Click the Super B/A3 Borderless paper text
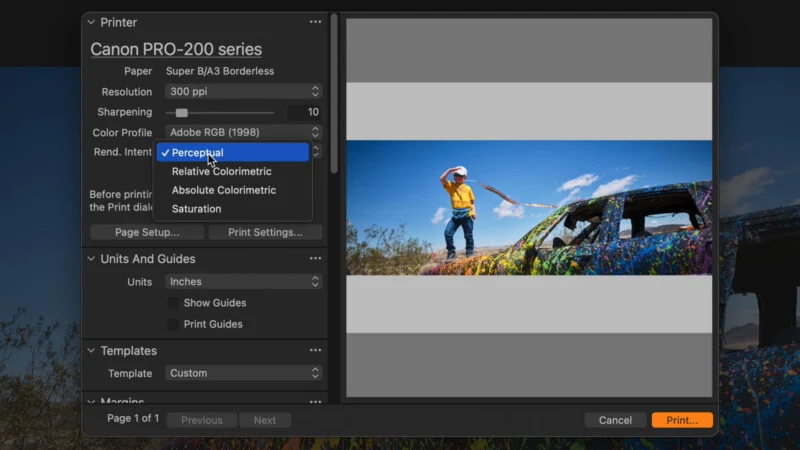This screenshot has width=800, height=450. coord(220,71)
